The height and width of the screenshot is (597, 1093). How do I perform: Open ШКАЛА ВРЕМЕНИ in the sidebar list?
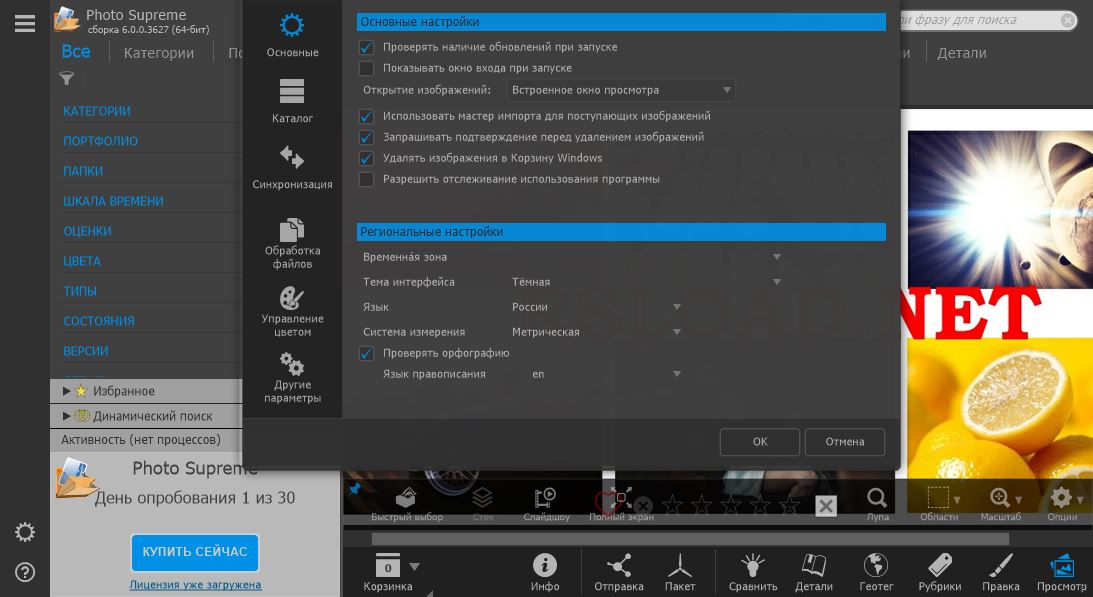coord(114,201)
